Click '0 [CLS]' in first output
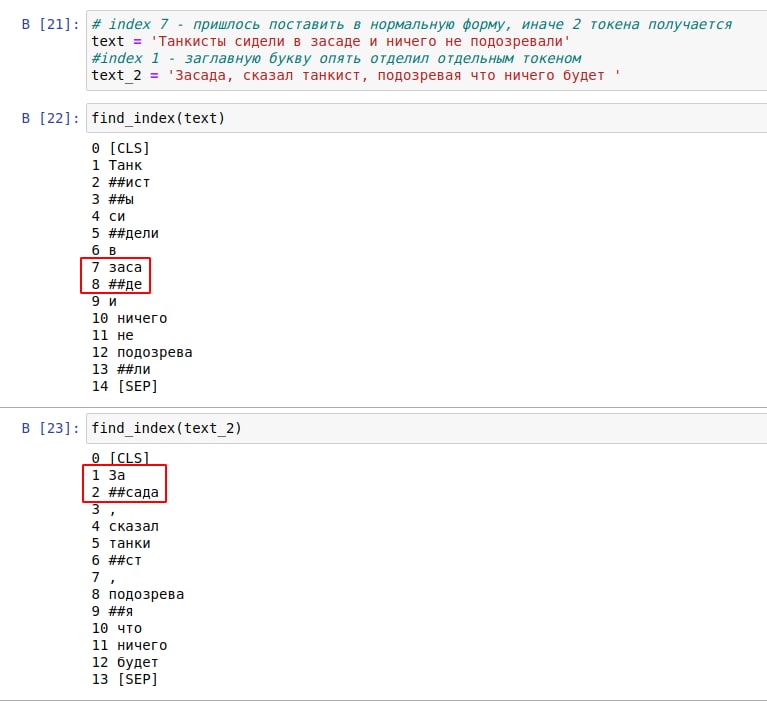 click(x=121, y=148)
